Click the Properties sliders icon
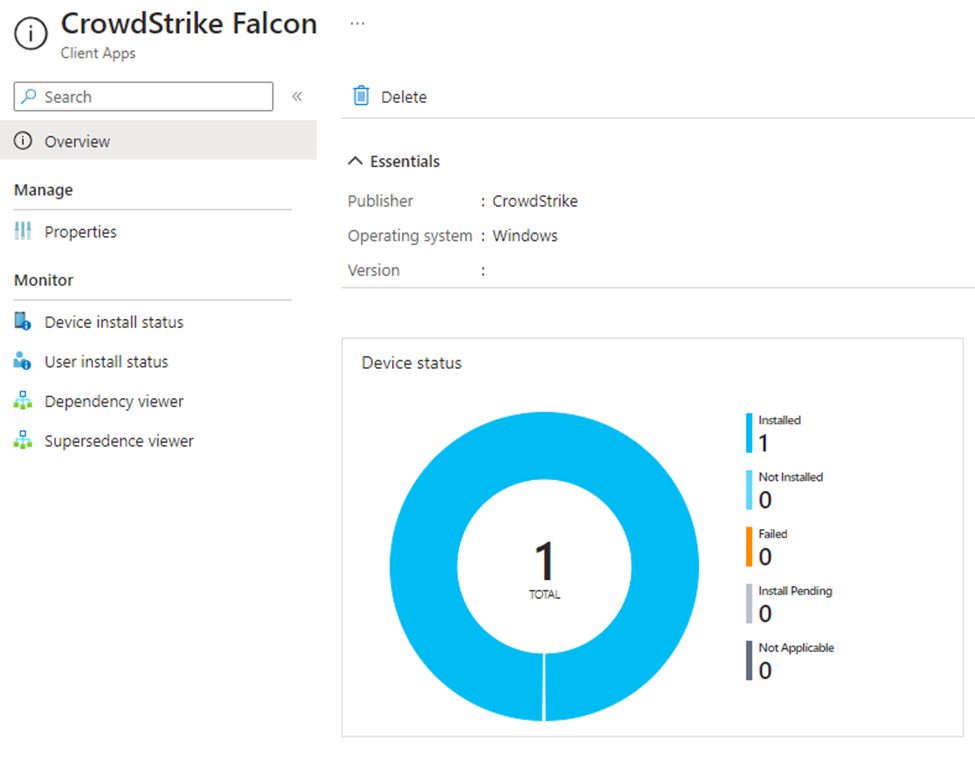Screen dimensions: 975x757 (23, 232)
